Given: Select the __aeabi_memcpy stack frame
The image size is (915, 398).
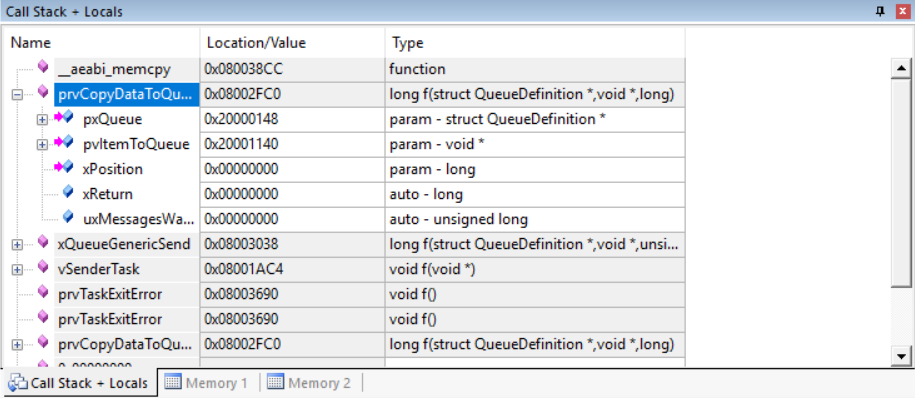Looking at the screenshot, I should [x=114, y=69].
